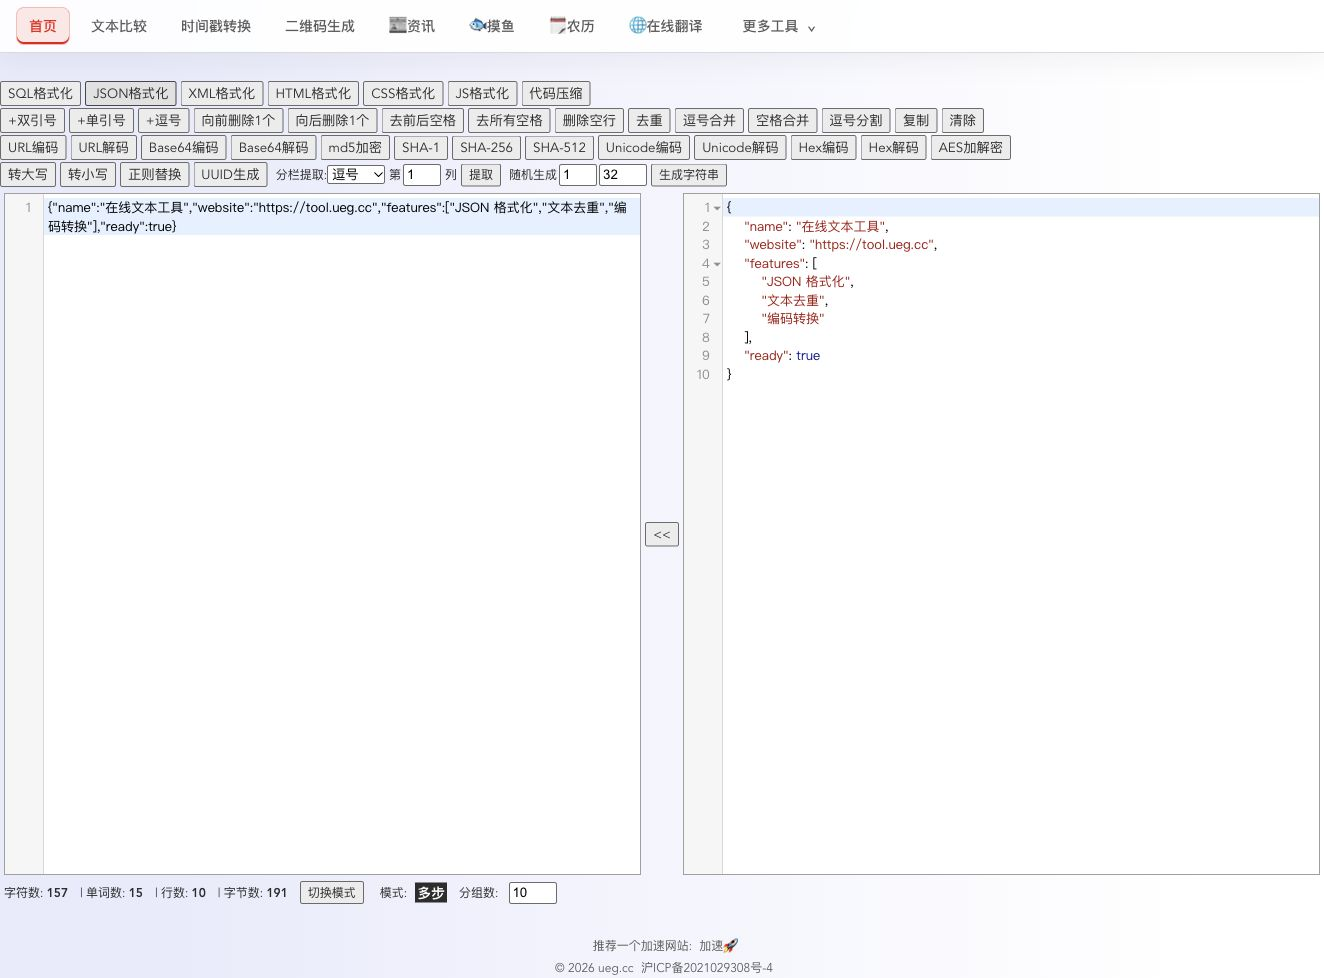Clear the editor with 清除
This screenshot has width=1324, height=978.
(963, 120)
